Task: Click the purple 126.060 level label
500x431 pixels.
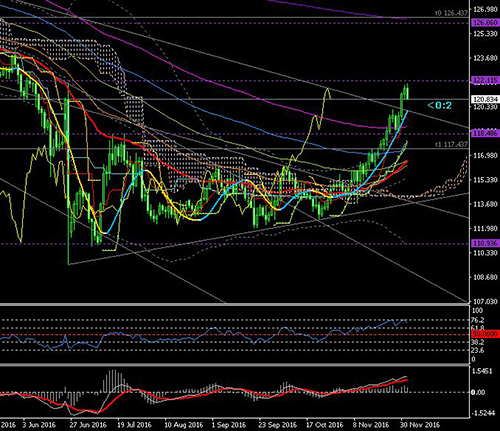Action: (485, 23)
